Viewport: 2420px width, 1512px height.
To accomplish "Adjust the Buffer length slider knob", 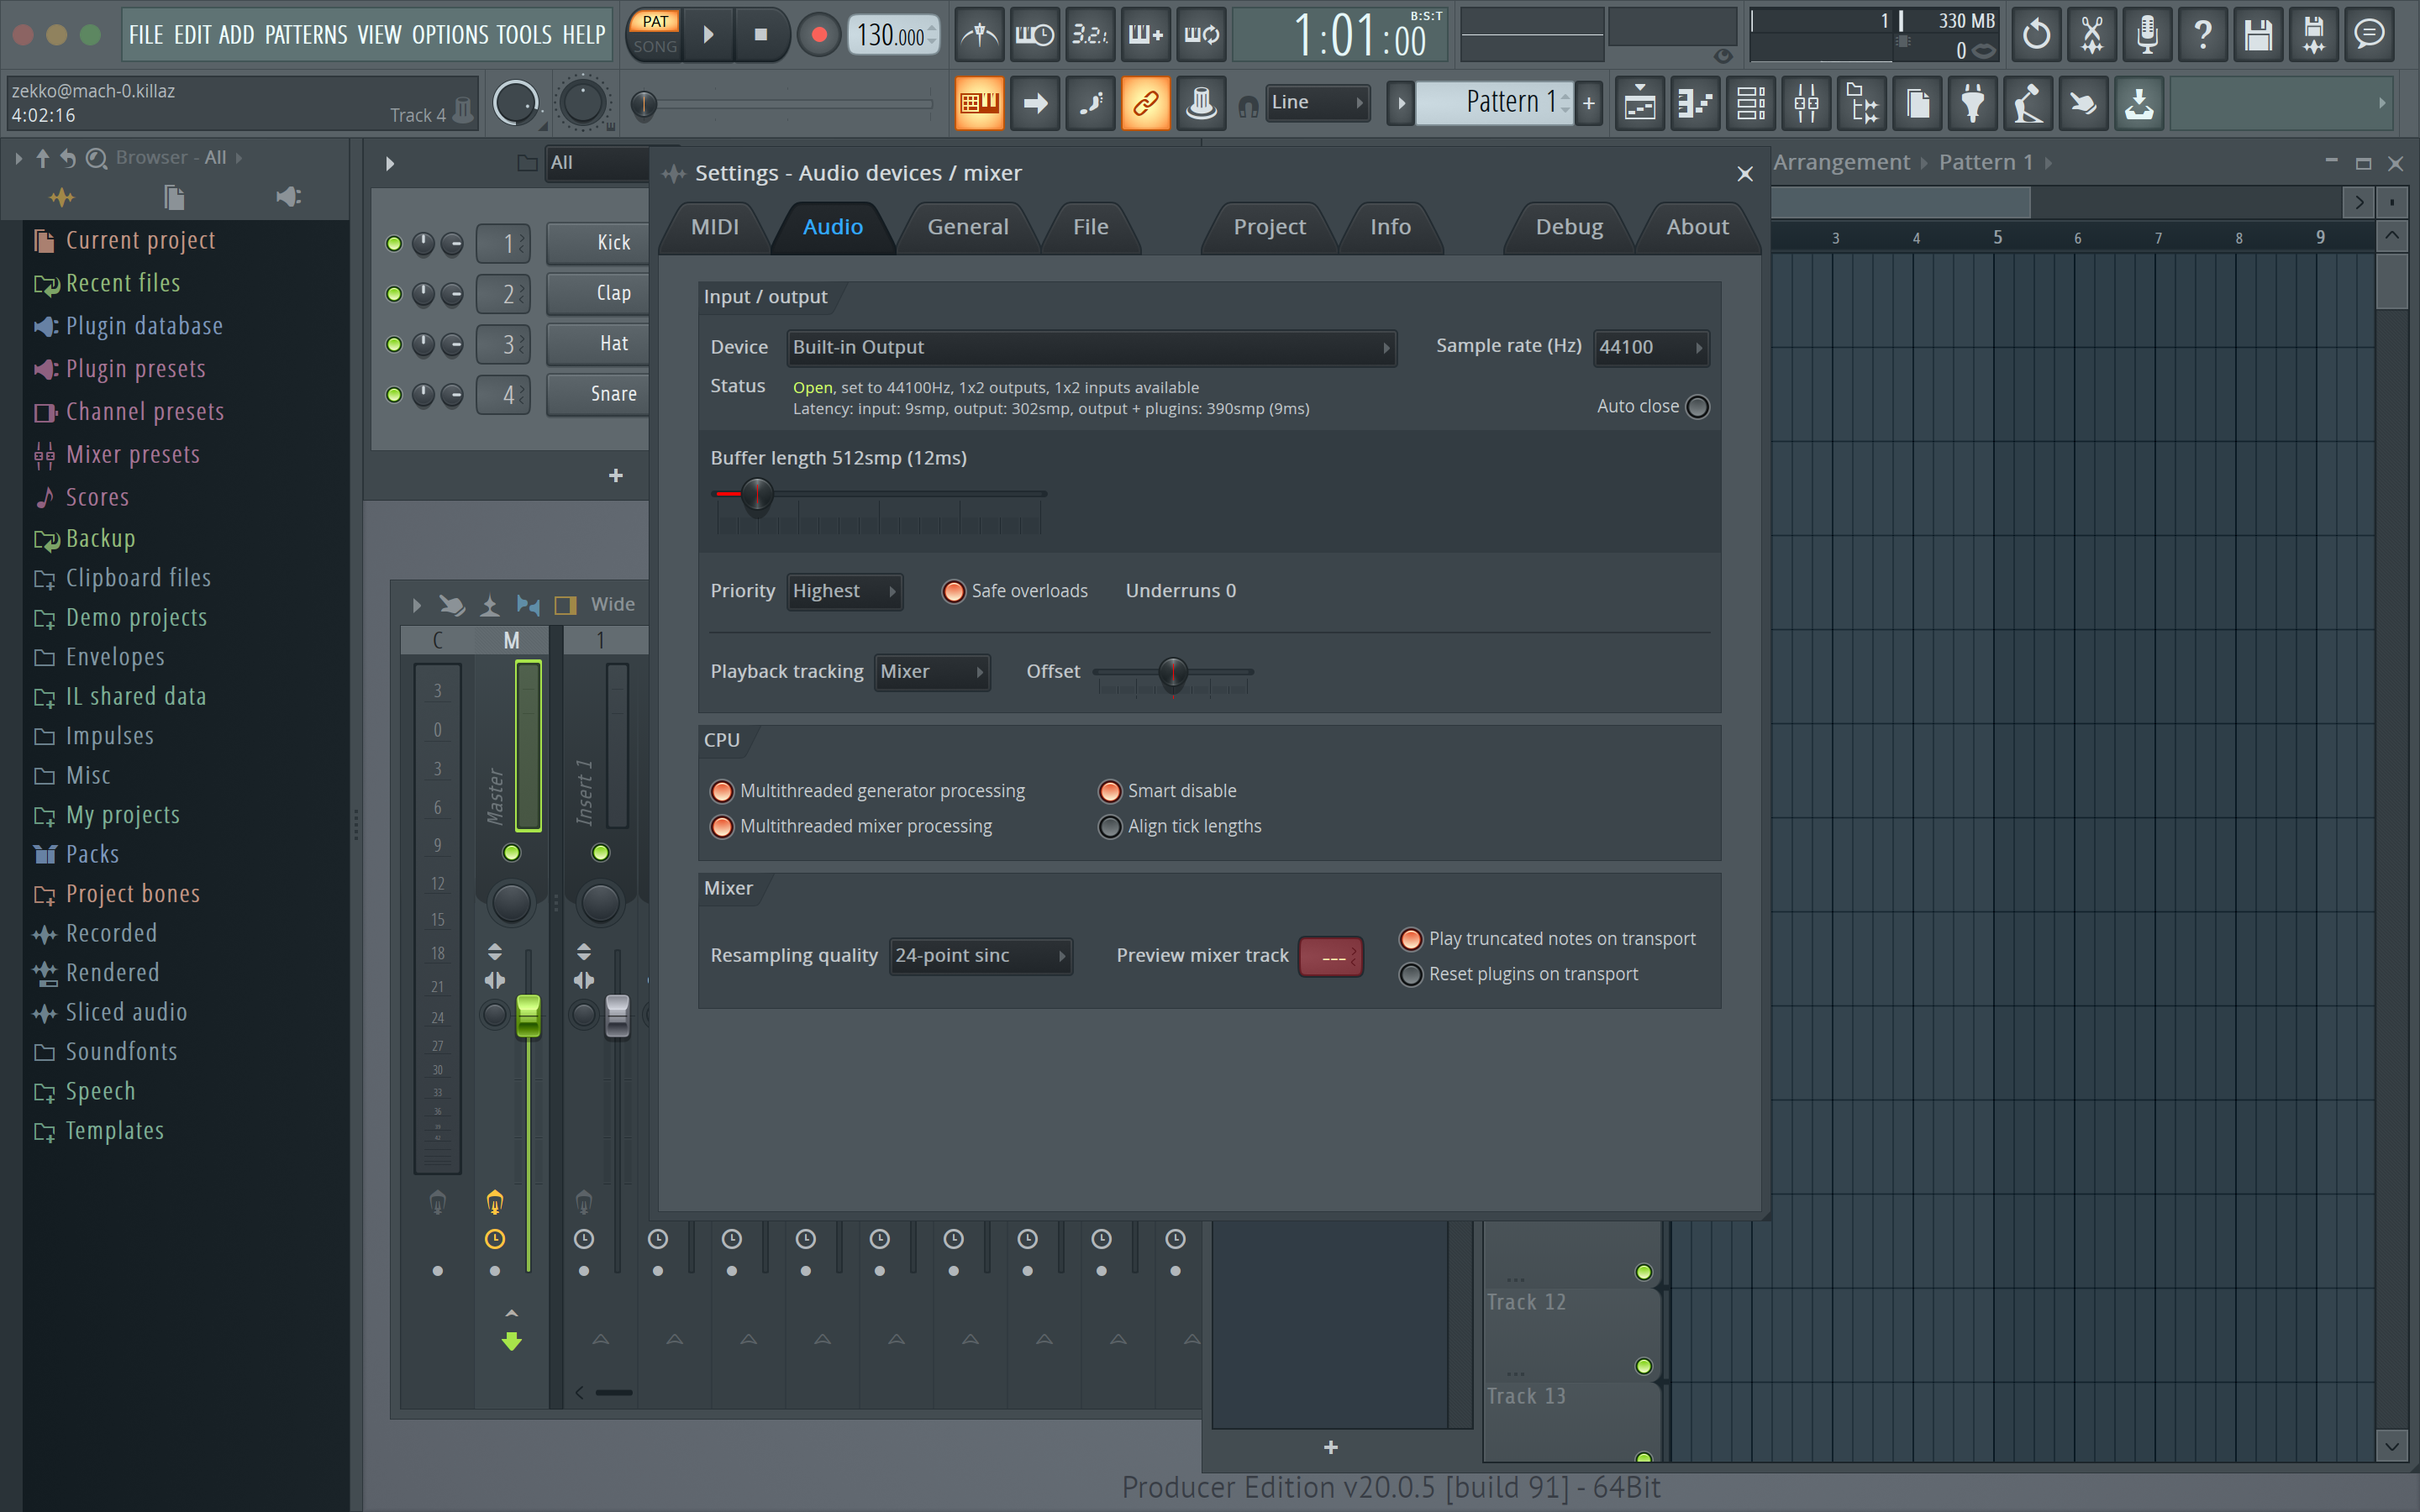I will pyautogui.click(x=757, y=494).
